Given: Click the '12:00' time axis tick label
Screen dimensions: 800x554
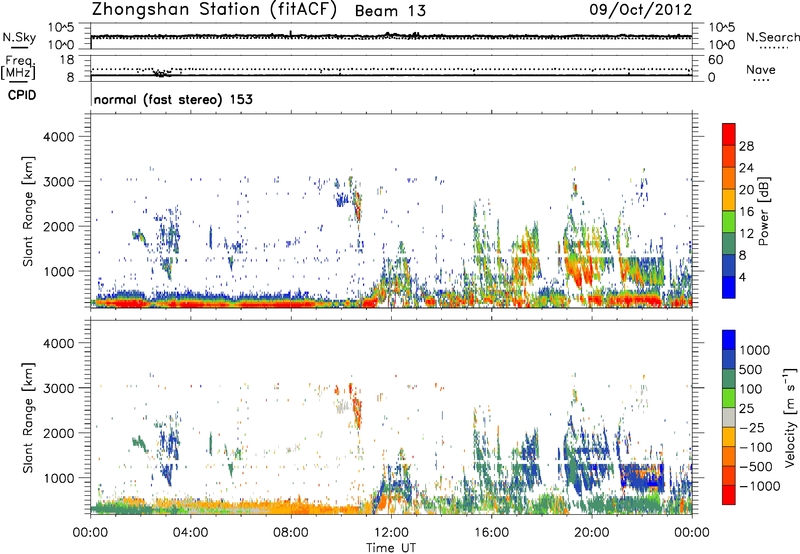Looking at the screenshot, I should (391, 533).
